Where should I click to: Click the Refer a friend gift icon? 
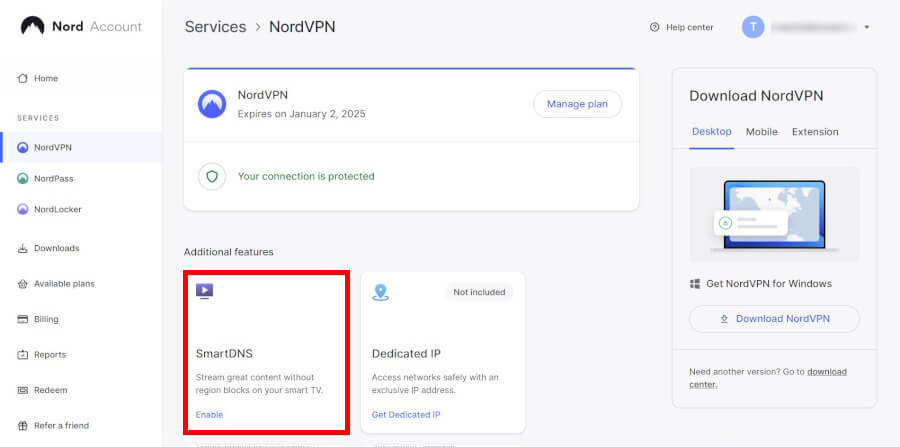coord(22,426)
